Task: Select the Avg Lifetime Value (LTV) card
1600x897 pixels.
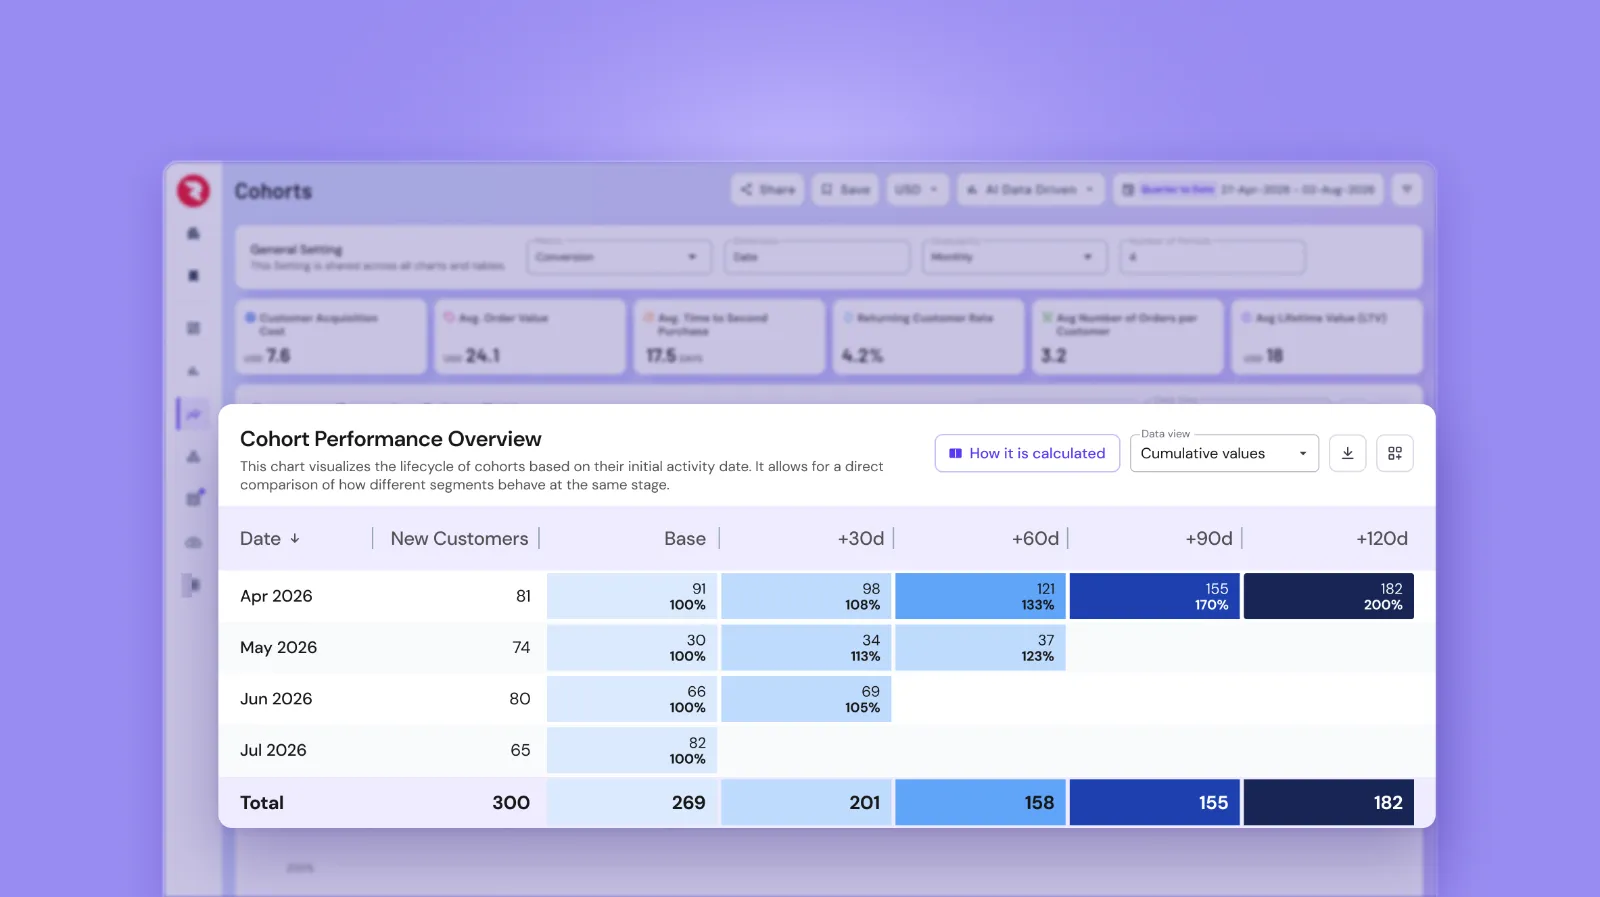Action: click(x=1327, y=337)
